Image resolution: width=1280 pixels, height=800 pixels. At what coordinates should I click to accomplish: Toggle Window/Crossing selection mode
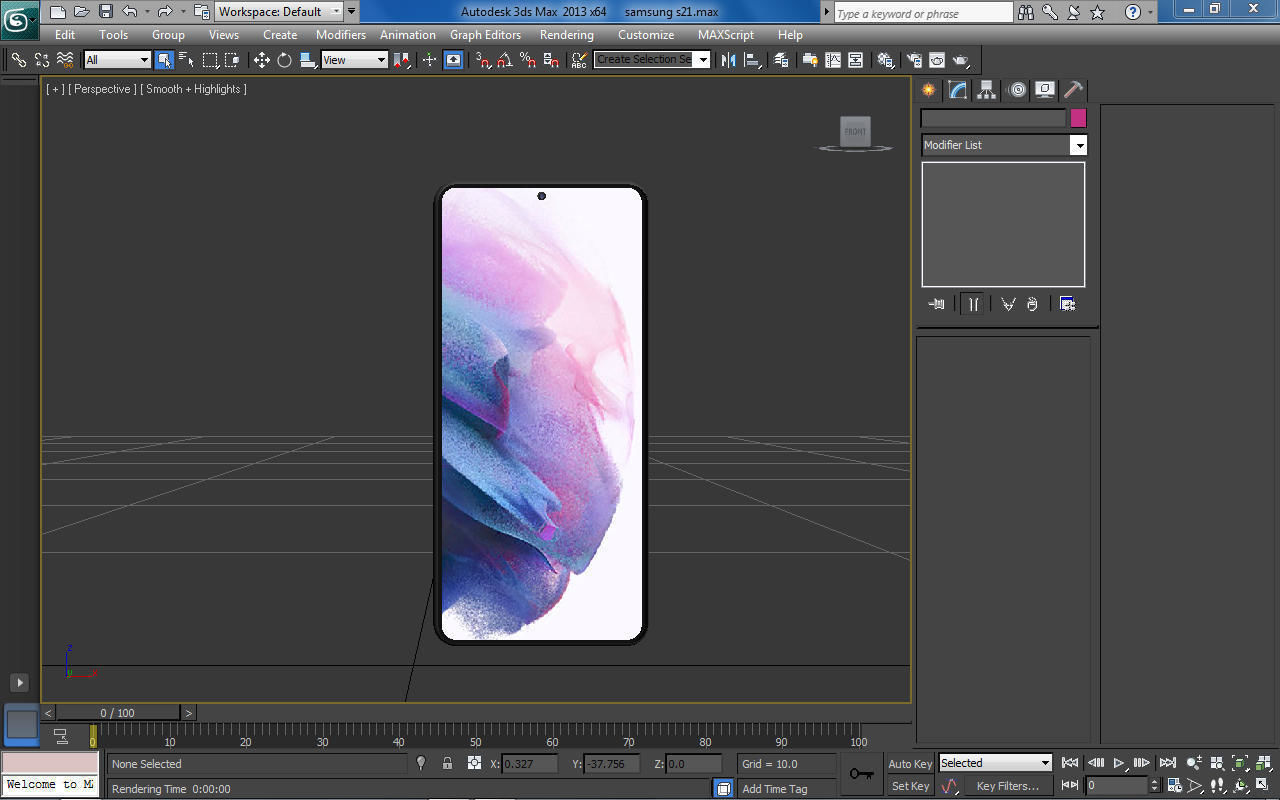(232, 60)
